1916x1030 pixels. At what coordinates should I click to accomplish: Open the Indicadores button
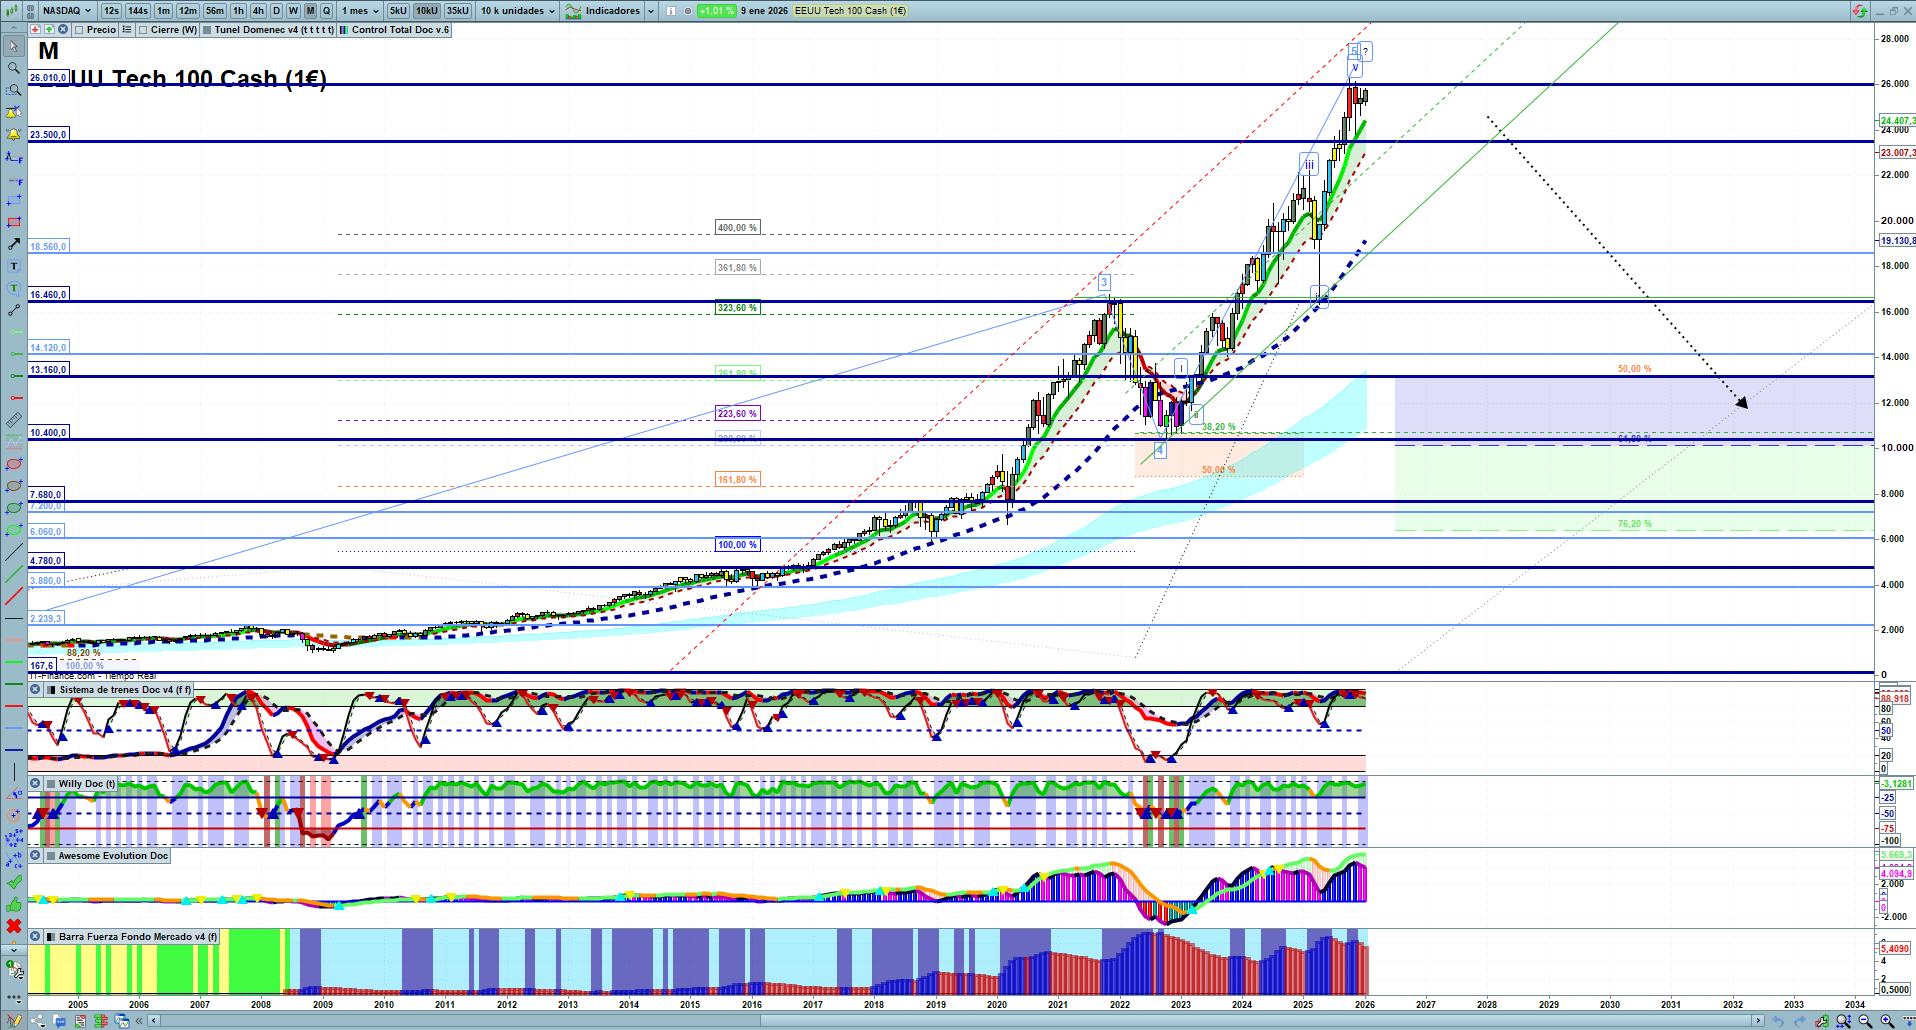(603, 11)
